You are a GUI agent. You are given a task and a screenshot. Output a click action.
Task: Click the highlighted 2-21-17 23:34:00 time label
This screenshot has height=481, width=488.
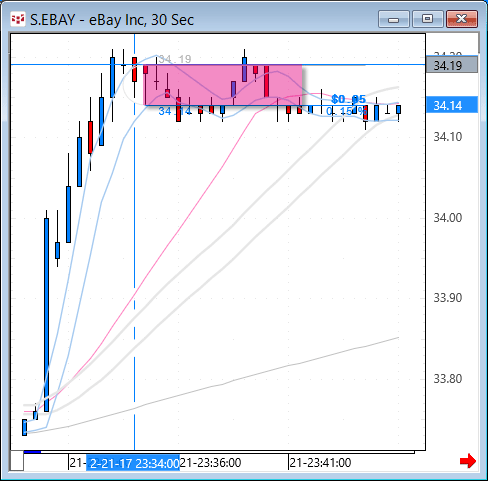(133, 463)
